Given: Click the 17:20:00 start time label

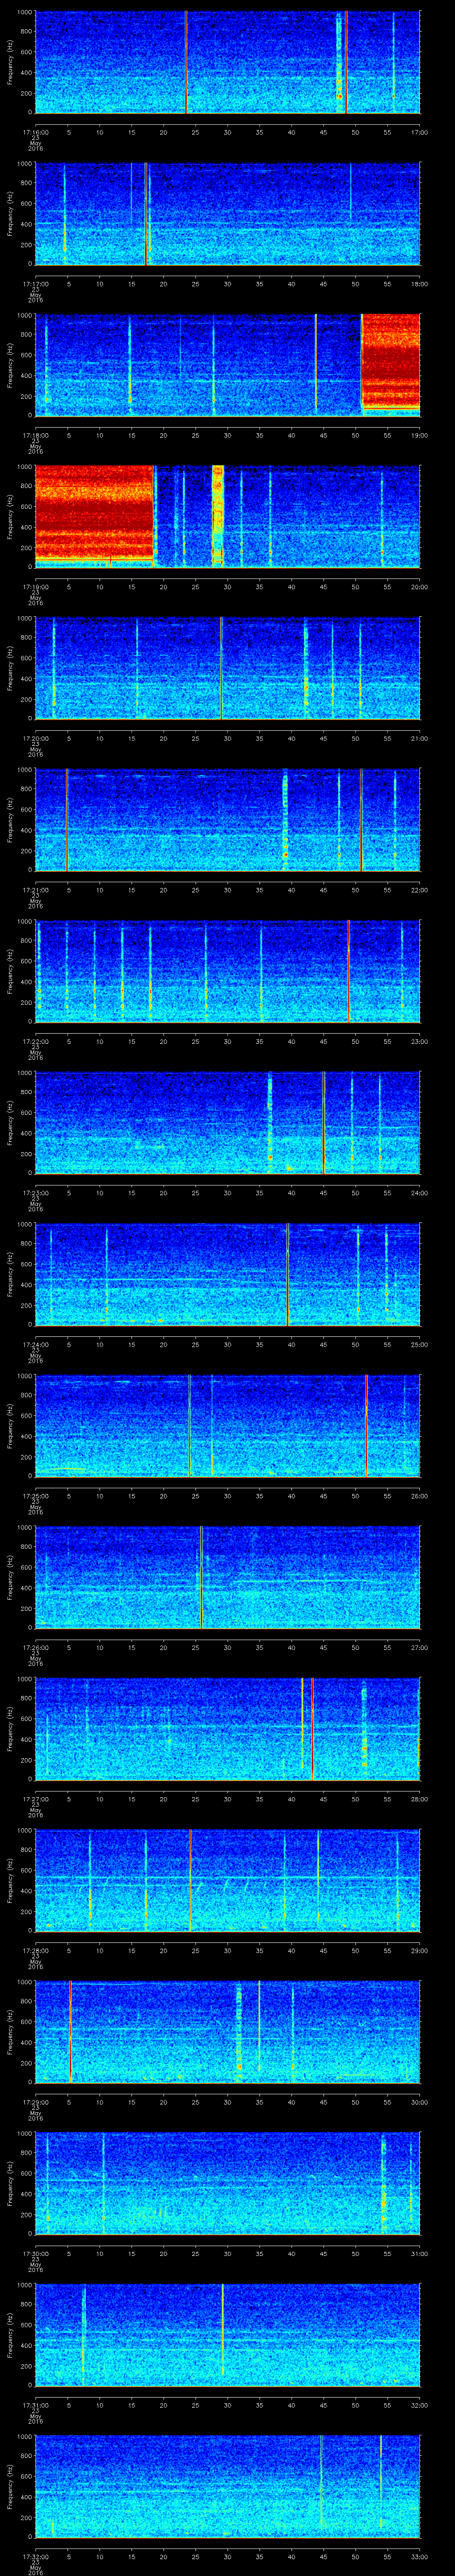Looking at the screenshot, I should tap(35, 738).
